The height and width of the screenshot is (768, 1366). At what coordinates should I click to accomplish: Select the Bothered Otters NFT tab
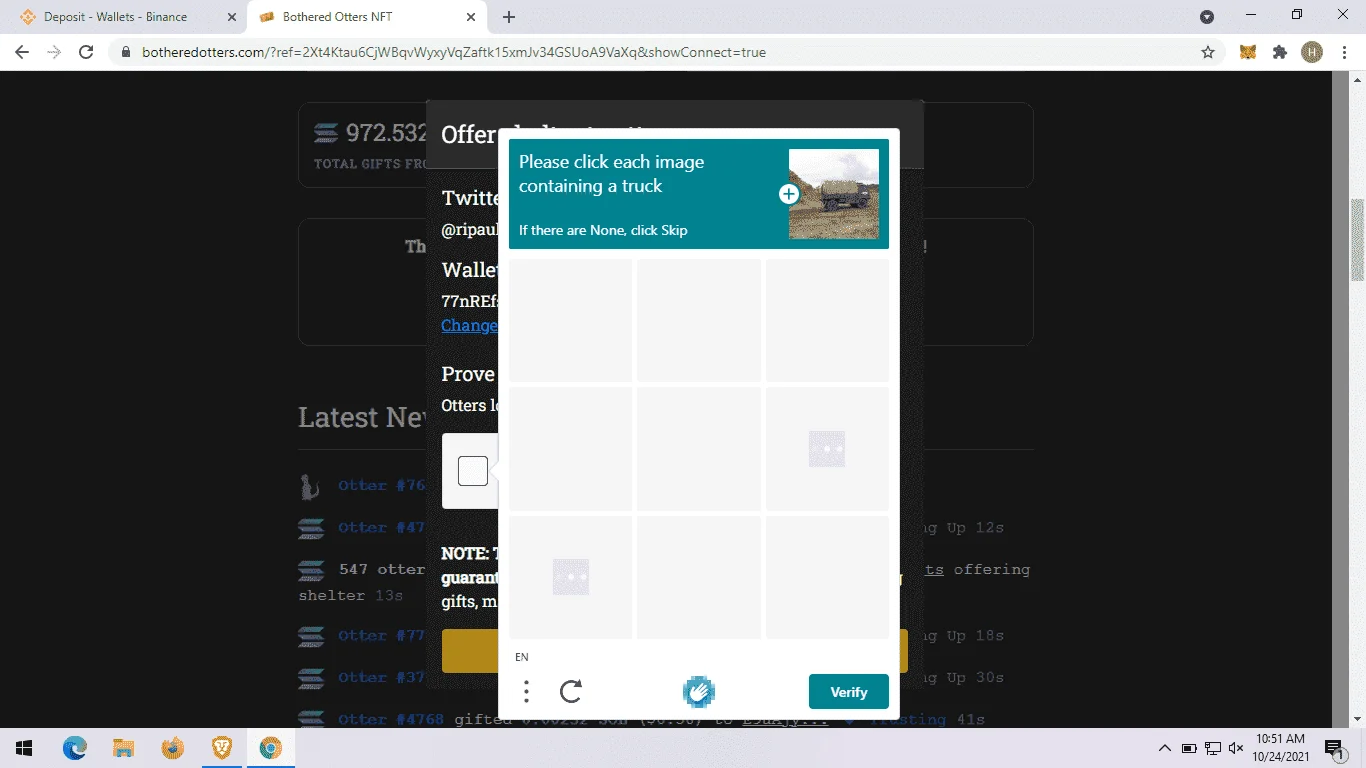[x=366, y=17]
